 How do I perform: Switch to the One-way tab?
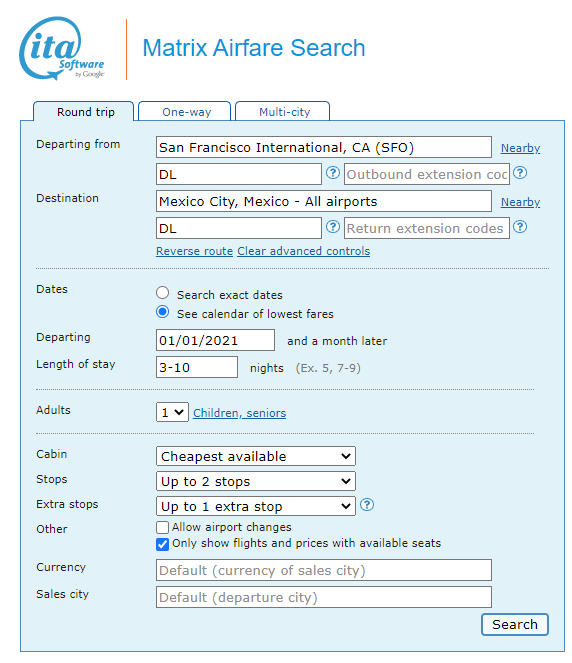[185, 112]
